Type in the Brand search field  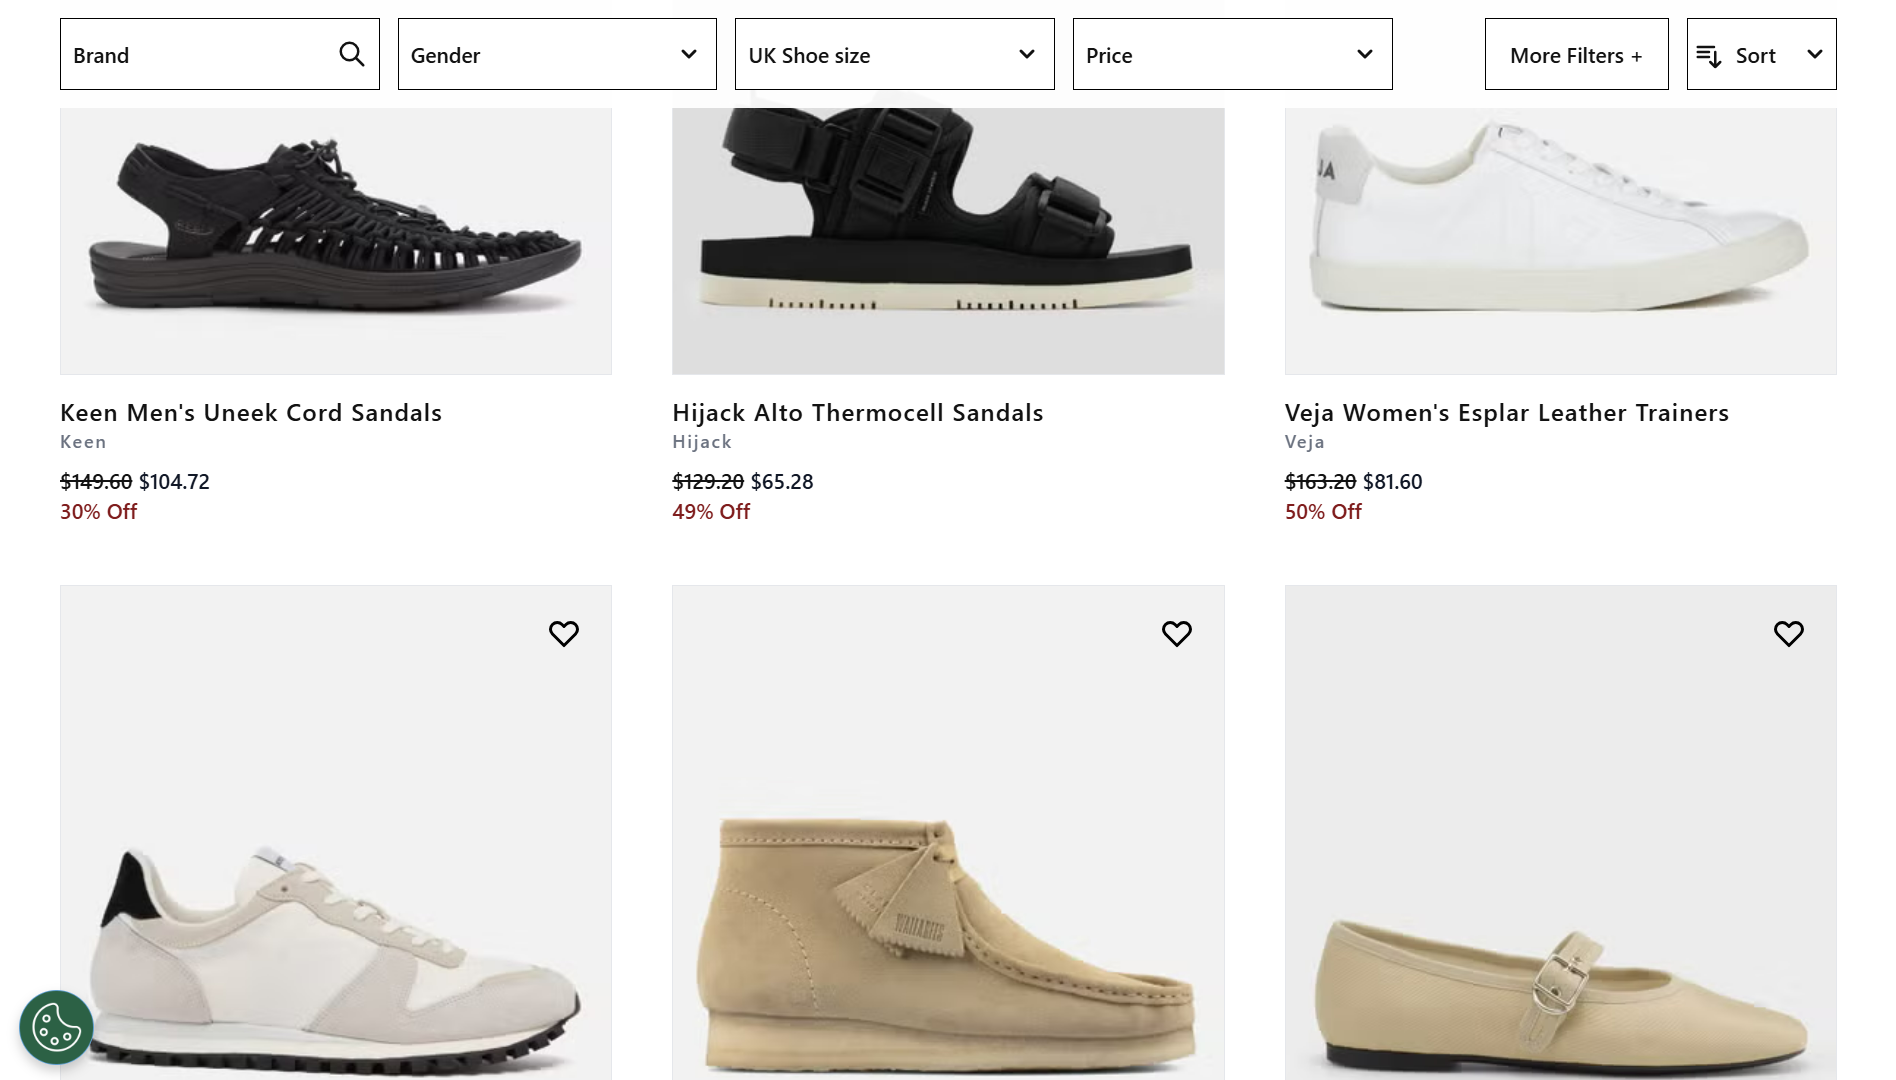200,55
